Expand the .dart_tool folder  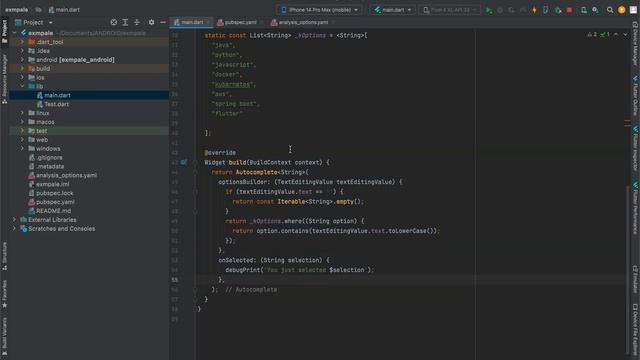(x=22, y=42)
